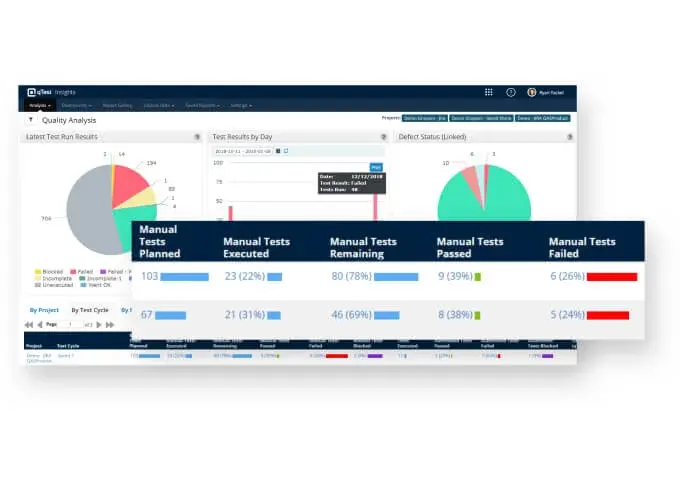
Task: Switch to the By Test Cycle tab
Action: coord(89,310)
